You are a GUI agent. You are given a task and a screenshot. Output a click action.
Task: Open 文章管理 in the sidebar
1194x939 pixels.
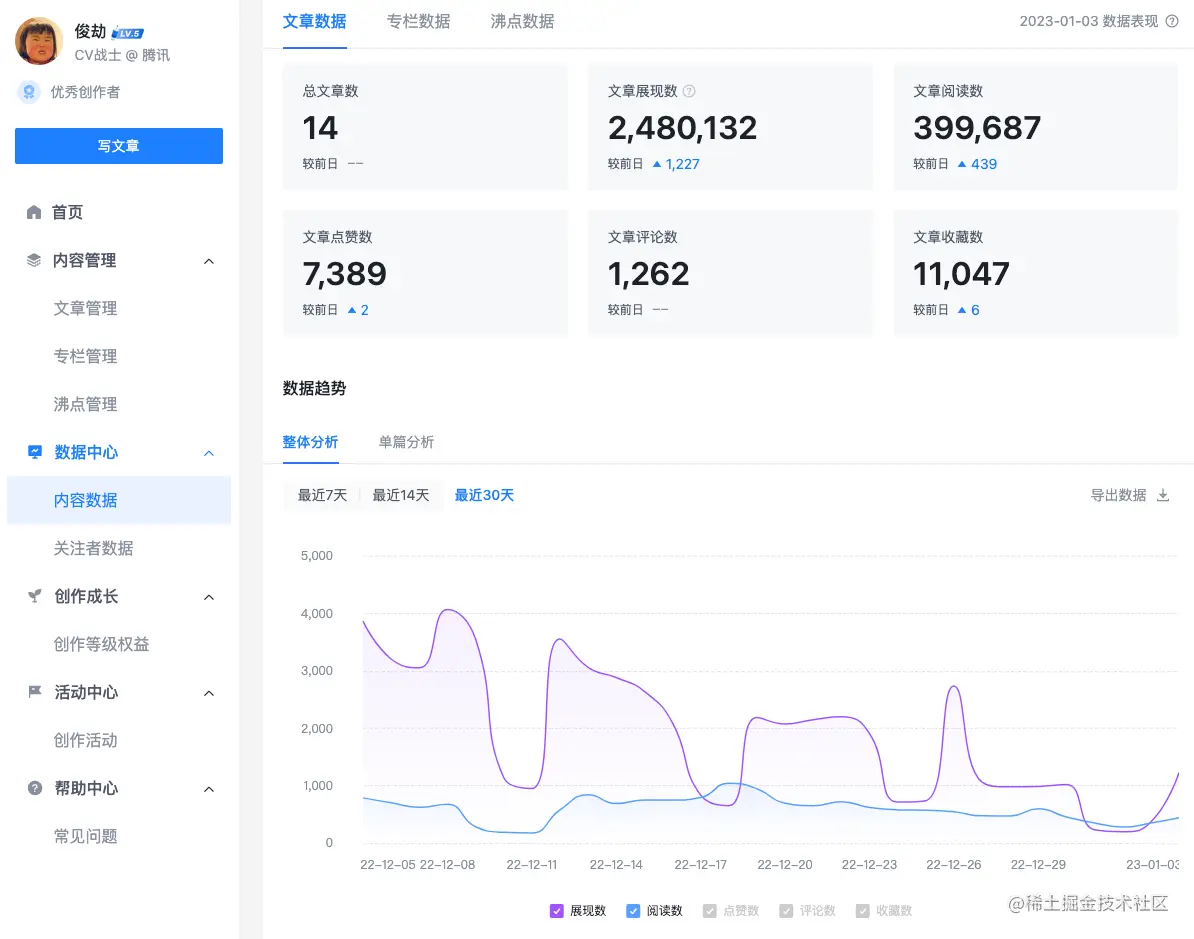pos(85,308)
